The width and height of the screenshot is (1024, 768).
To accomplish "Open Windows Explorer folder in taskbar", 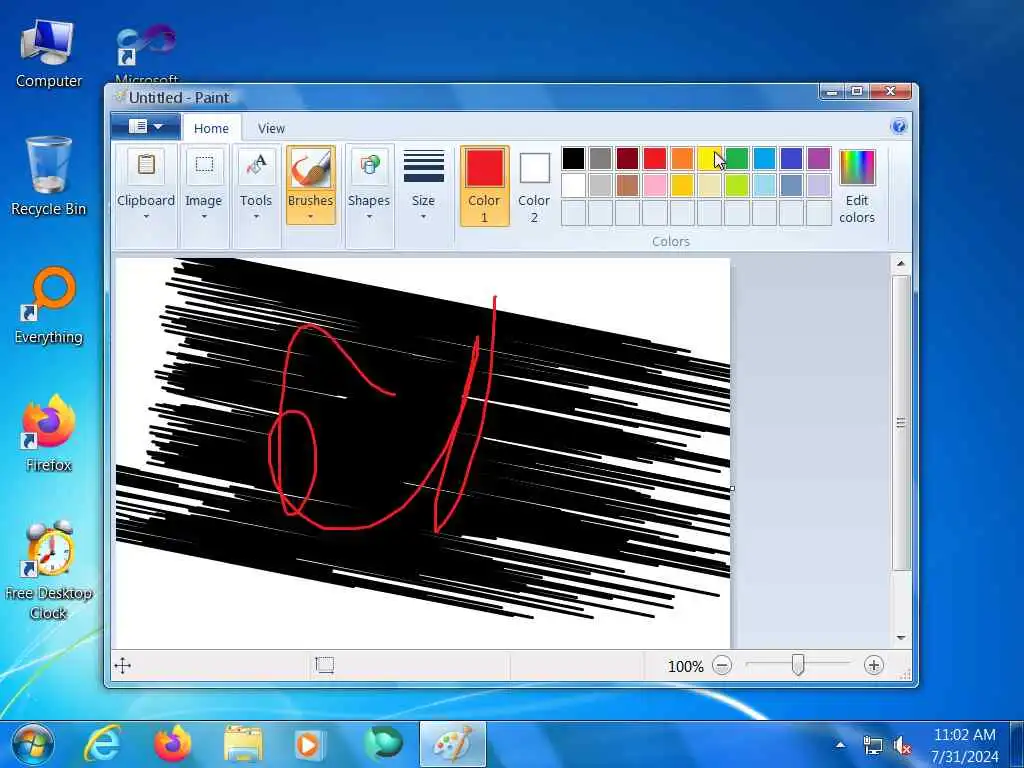I will (243, 744).
